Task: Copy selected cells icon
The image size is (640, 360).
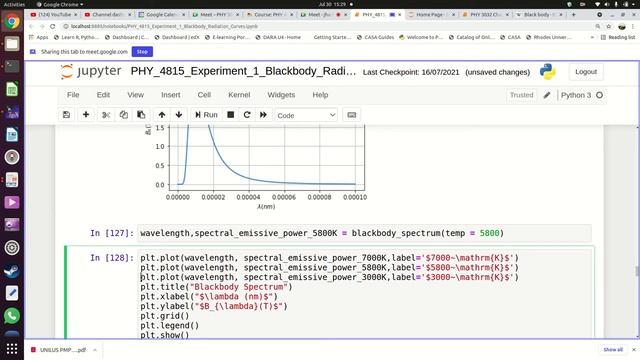Action: coord(123,115)
